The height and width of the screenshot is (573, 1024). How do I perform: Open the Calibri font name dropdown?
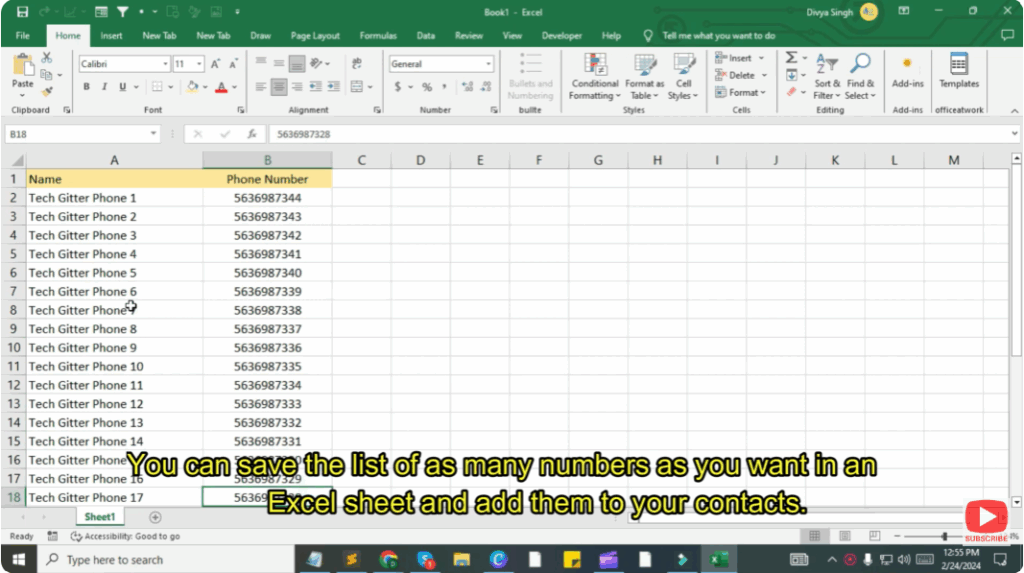coord(165,63)
